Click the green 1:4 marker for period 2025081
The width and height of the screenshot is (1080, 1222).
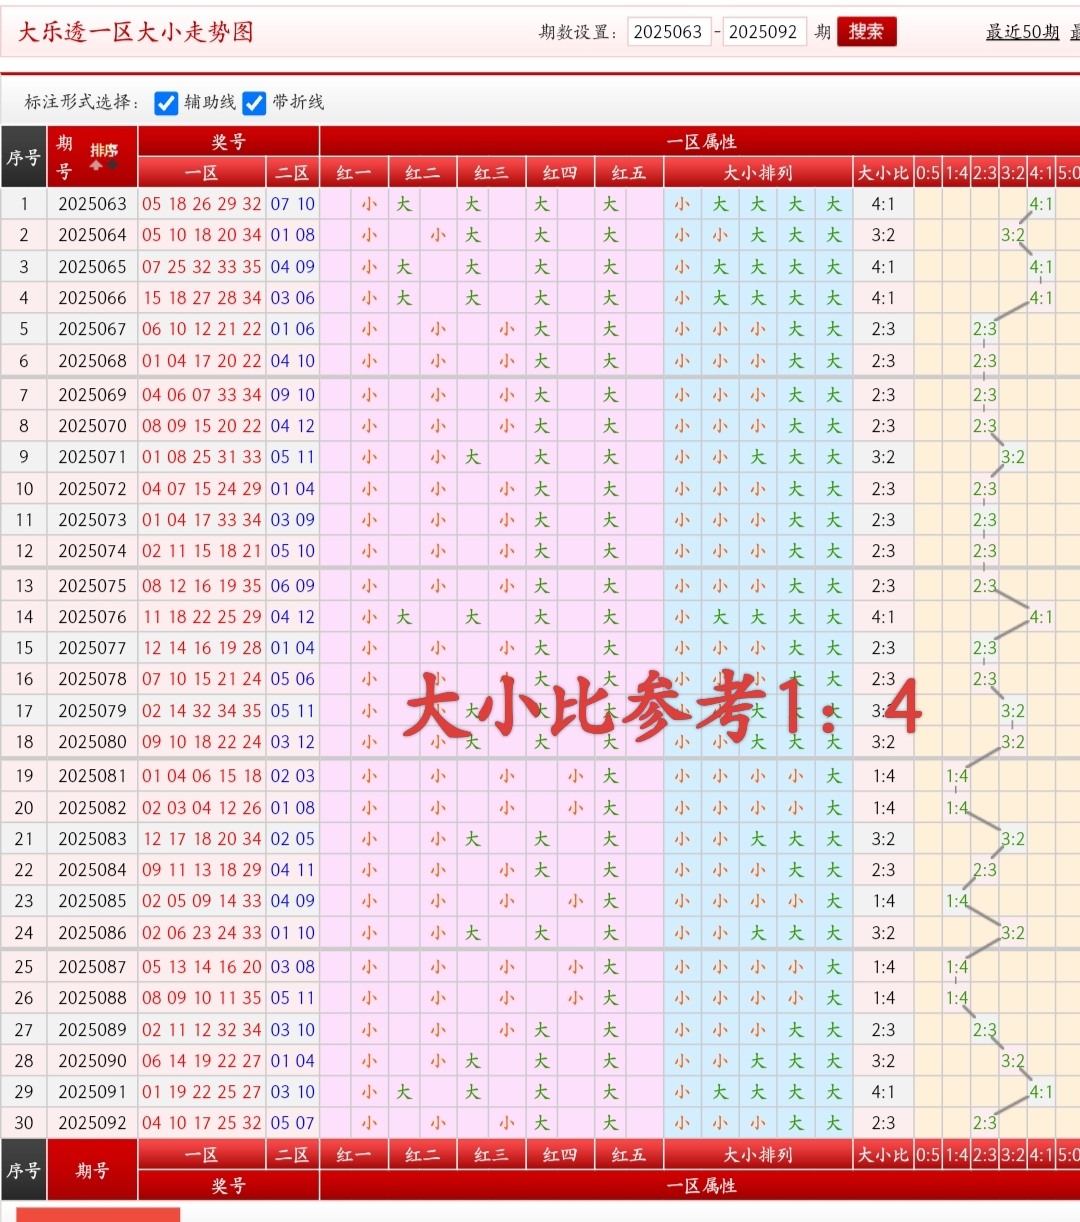955,775
